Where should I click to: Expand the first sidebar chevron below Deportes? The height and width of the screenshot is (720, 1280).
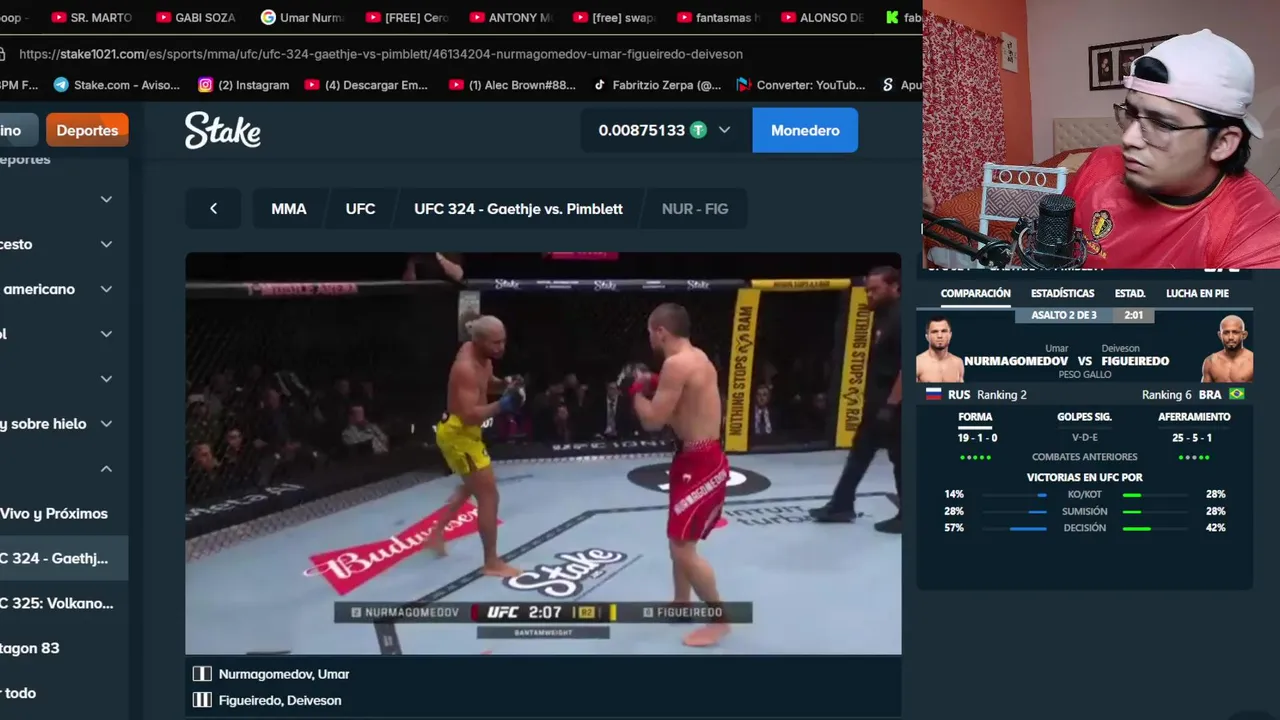coord(106,199)
